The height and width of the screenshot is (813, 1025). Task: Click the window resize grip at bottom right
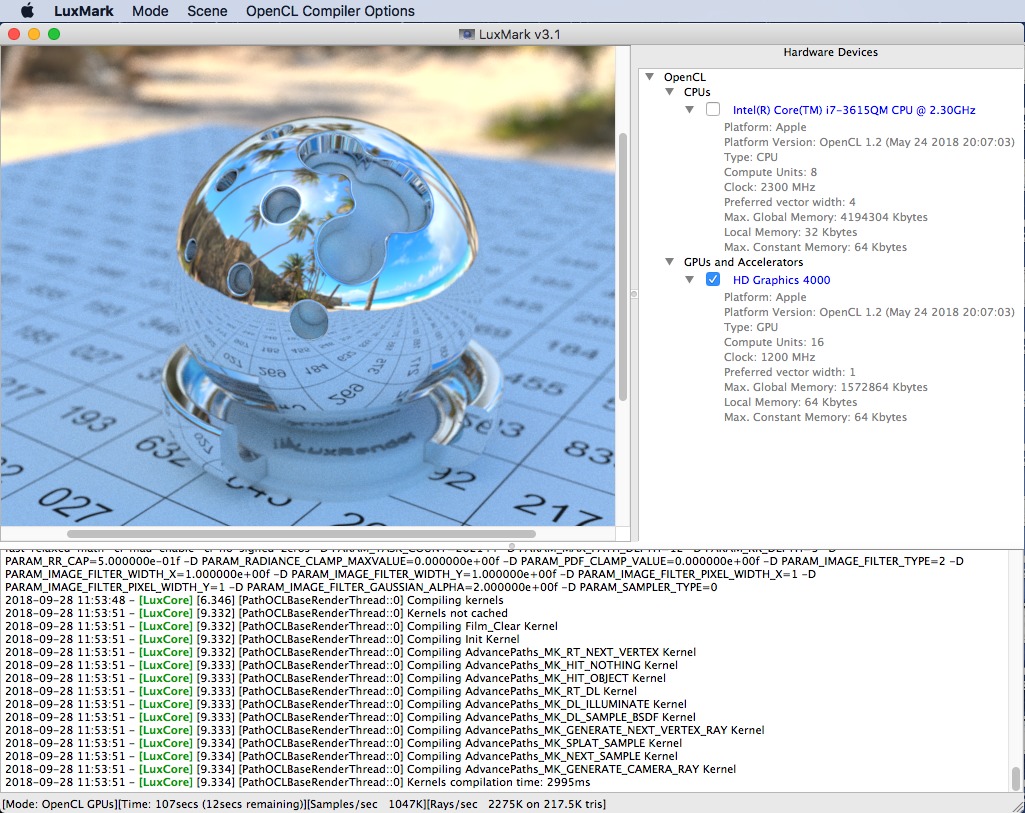1018,806
